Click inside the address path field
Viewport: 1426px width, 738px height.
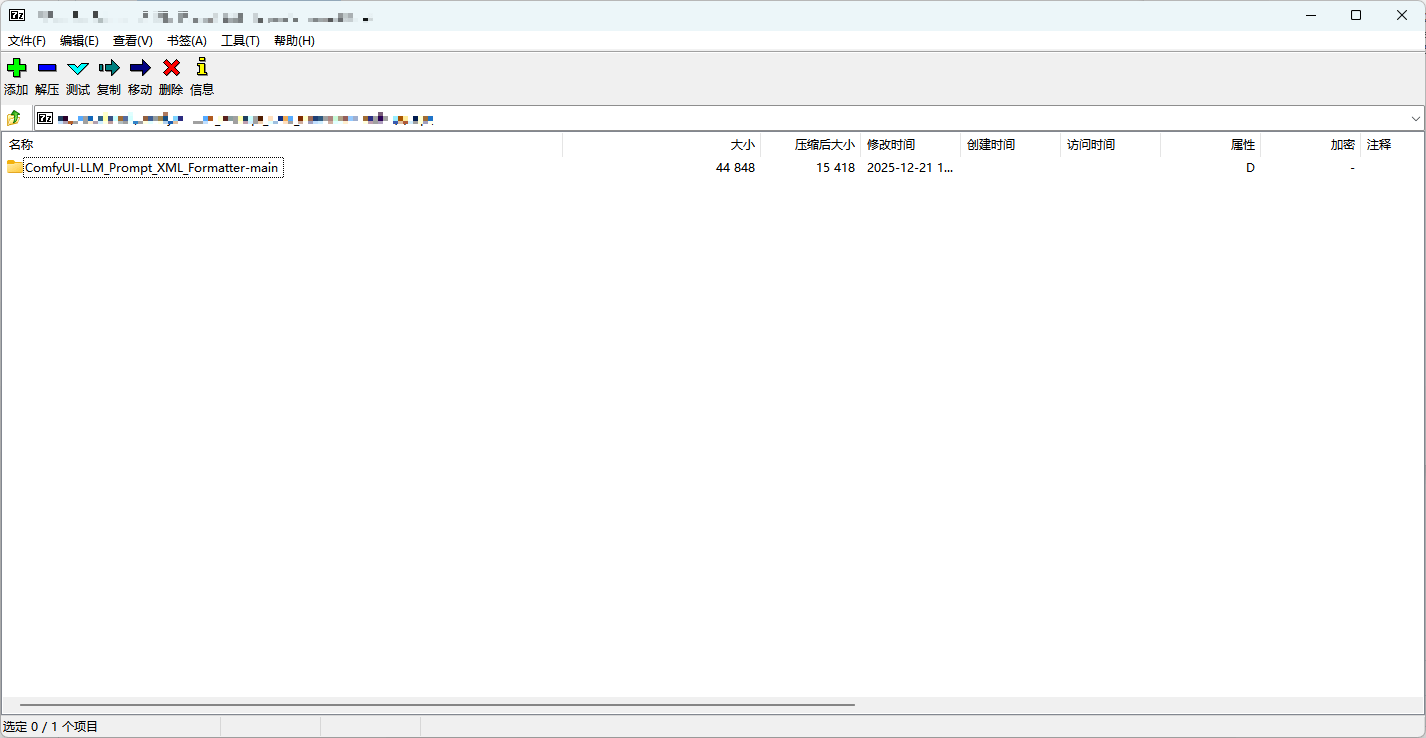(x=730, y=118)
